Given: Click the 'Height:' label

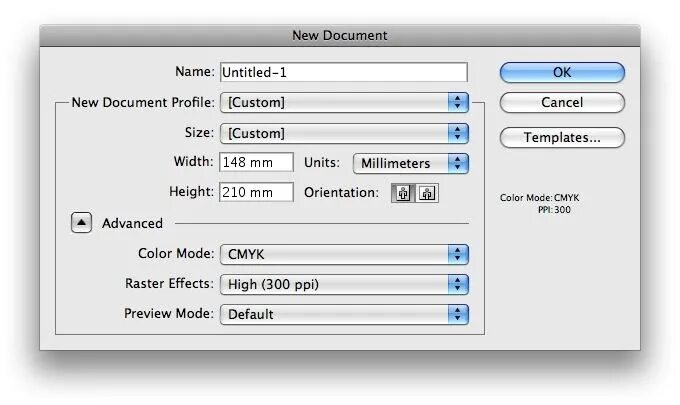Looking at the screenshot, I should (192, 192).
